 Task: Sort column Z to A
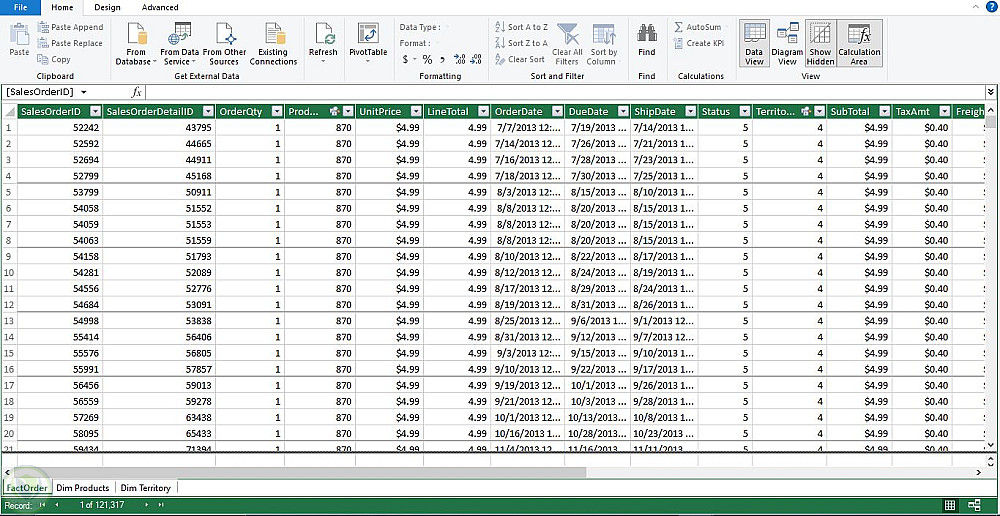click(x=521, y=43)
